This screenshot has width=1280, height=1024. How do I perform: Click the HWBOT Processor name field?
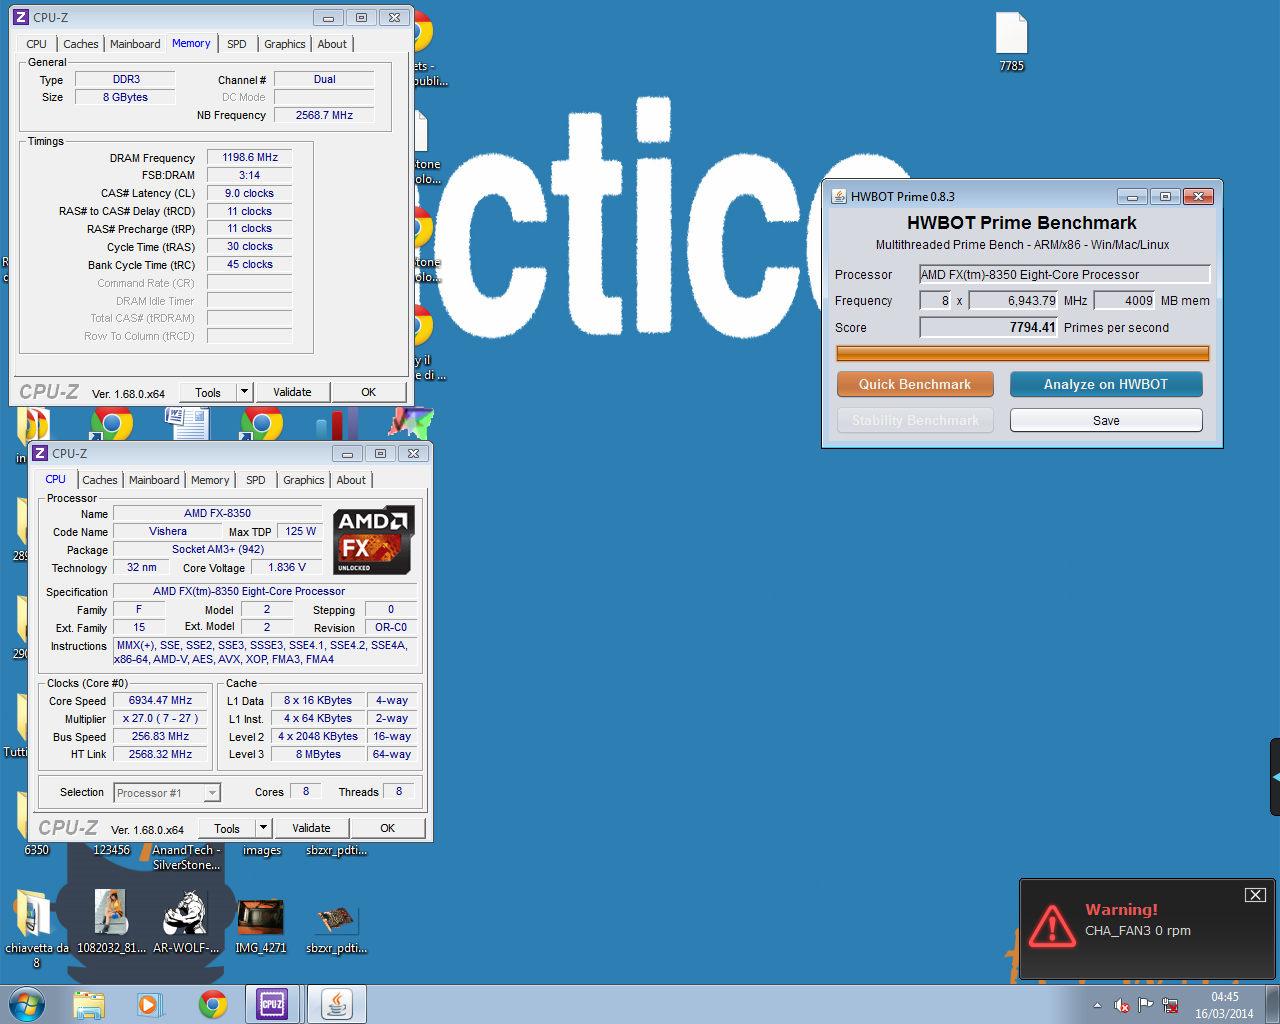pyautogui.click(x=1065, y=274)
